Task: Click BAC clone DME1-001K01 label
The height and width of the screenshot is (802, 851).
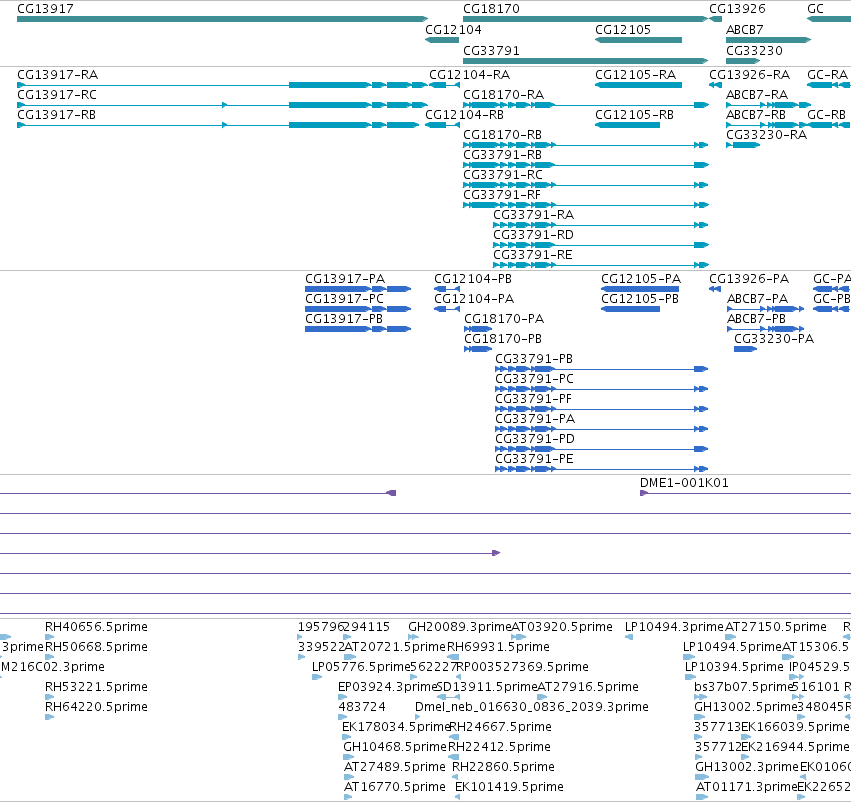Action: click(684, 483)
